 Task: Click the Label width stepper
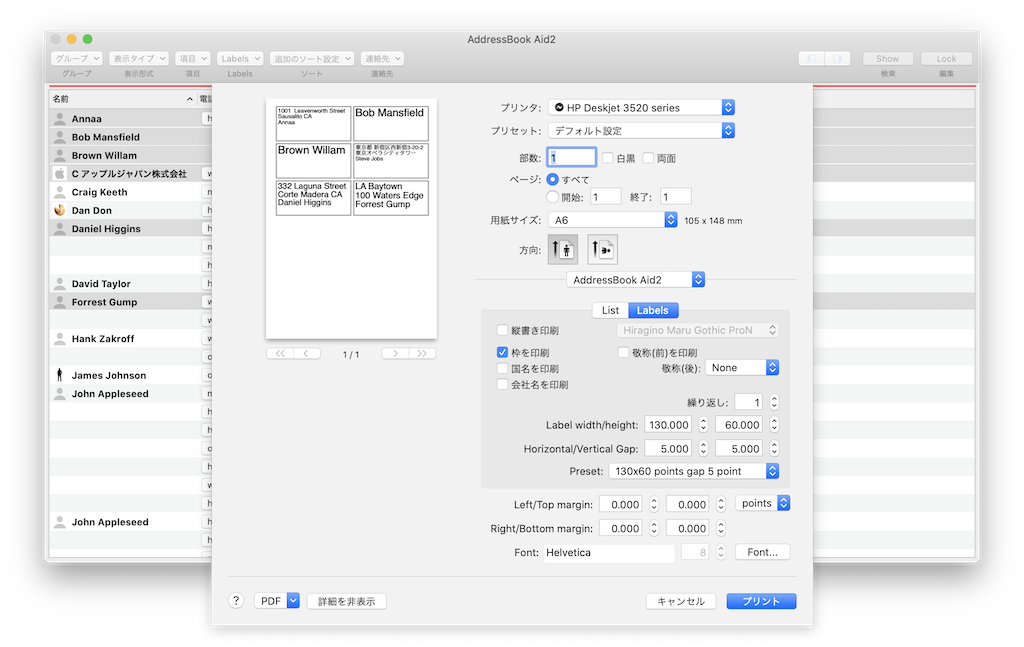pos(703,424)
